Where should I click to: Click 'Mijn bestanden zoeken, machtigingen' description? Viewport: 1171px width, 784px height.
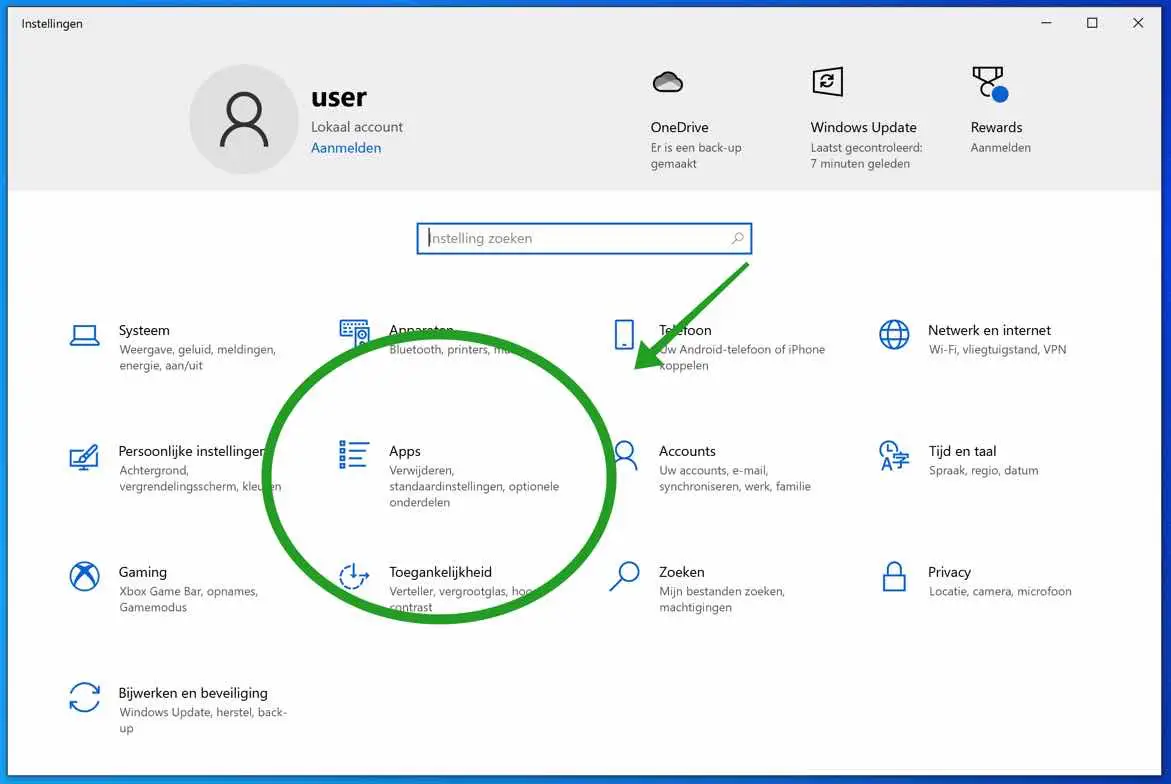click(721, 599)
